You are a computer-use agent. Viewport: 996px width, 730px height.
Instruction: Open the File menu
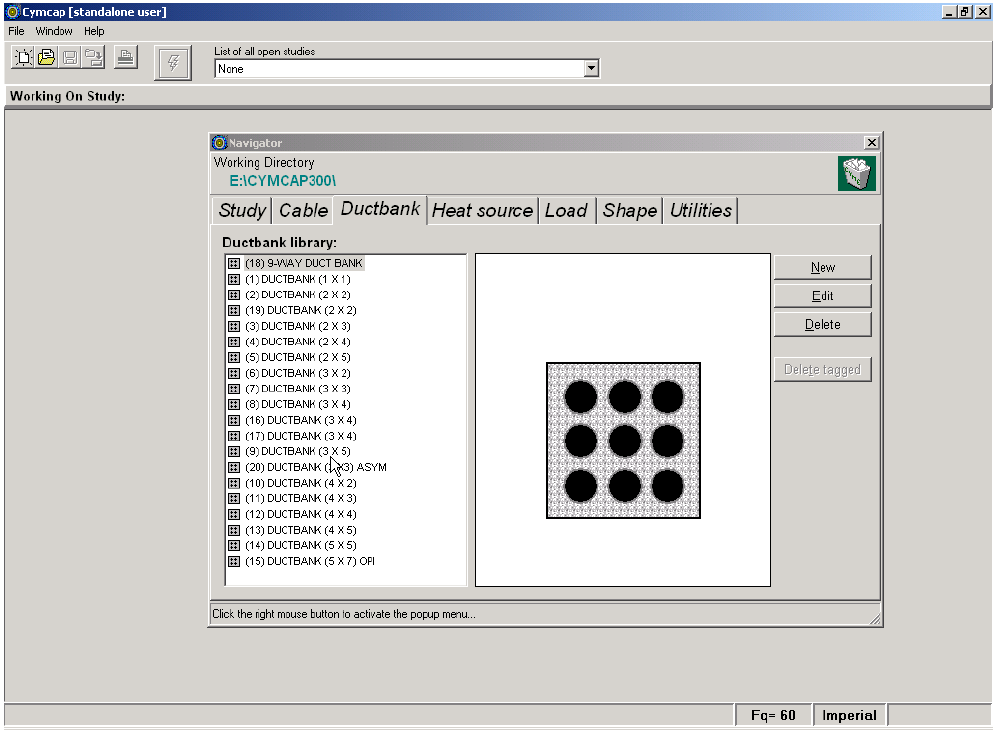pyautogui.click(x=16, y=31)
